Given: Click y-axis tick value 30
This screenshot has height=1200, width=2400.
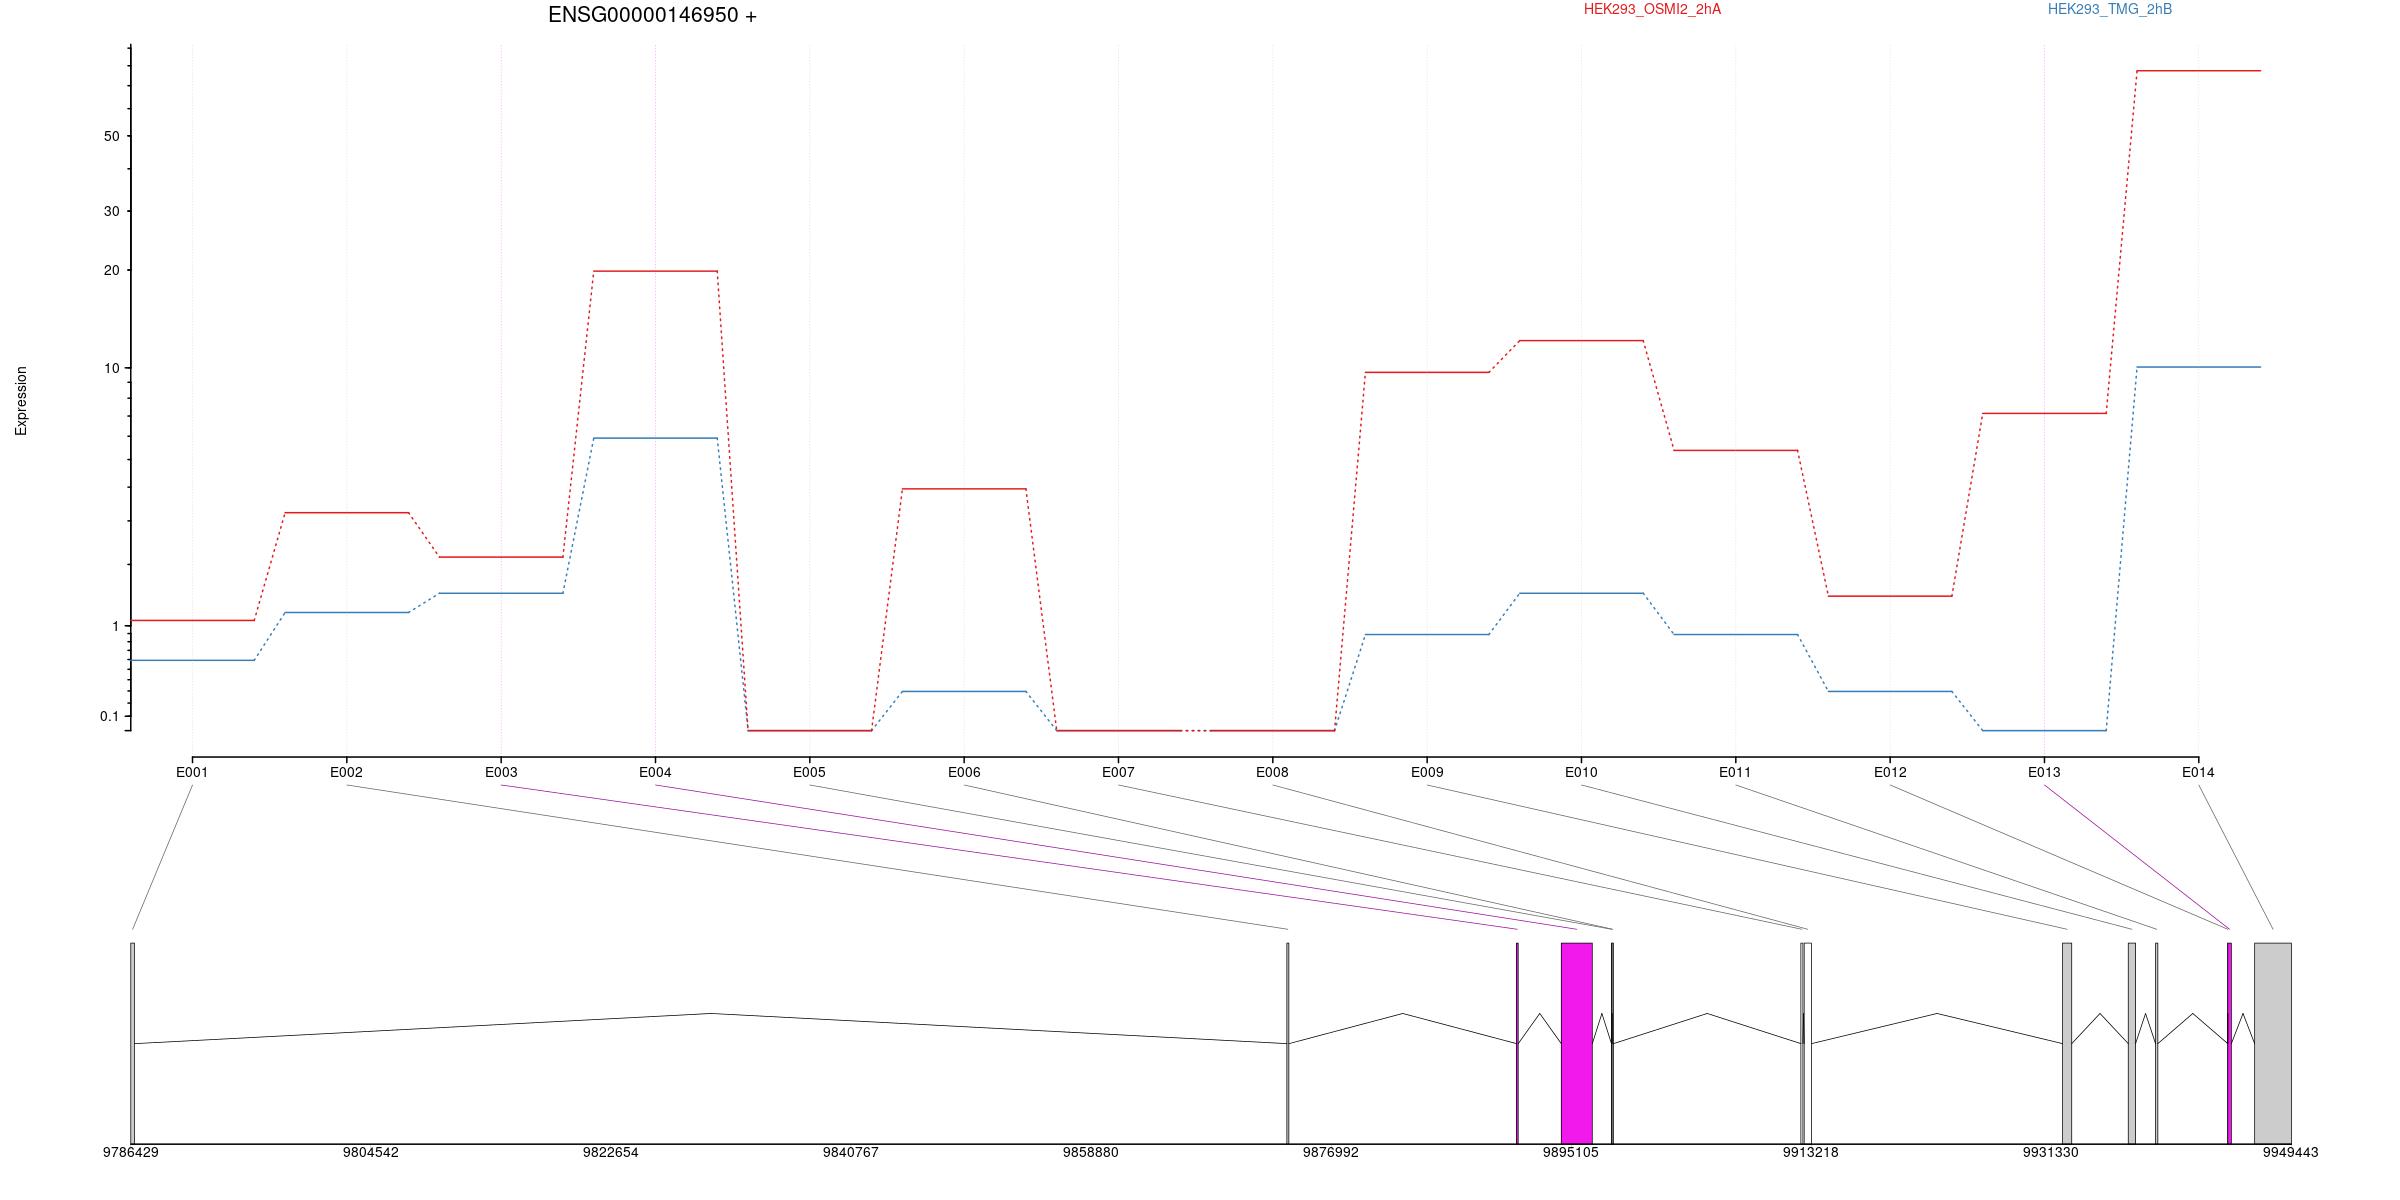Looking at the screenshot, I should point(111,211).
